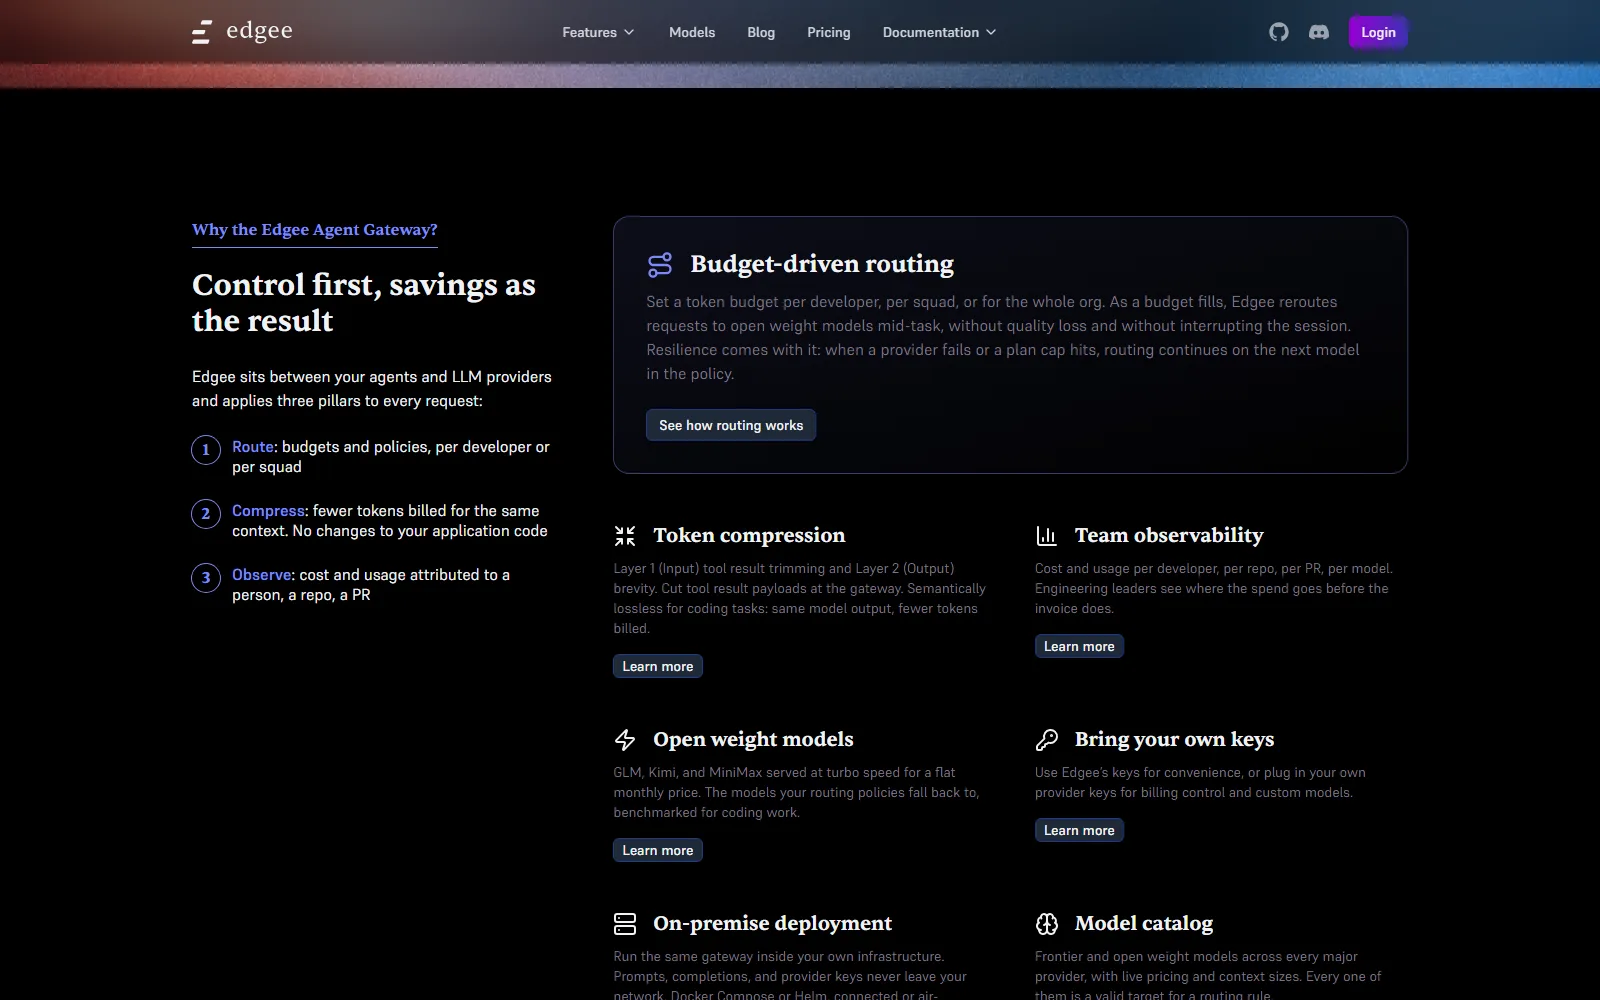The height and width of the screenshot is (1000, 1600).
Task: Click the Bring your own keys heading
Action: pos(1174,740)
